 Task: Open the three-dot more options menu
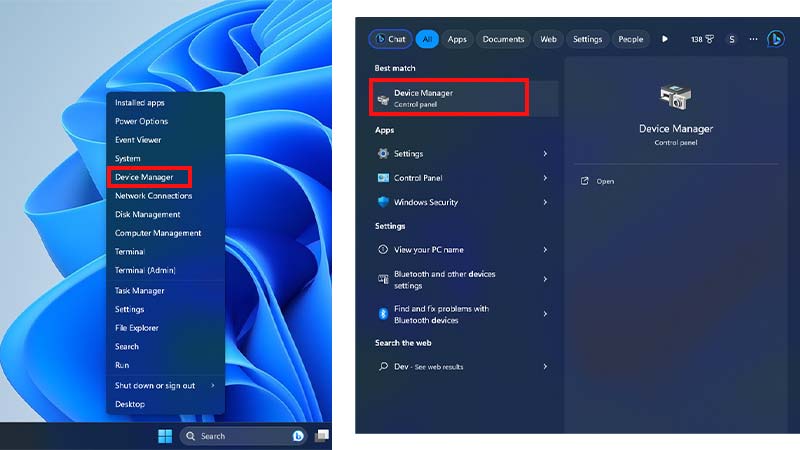pyautogui.click(x=753, y=39)
